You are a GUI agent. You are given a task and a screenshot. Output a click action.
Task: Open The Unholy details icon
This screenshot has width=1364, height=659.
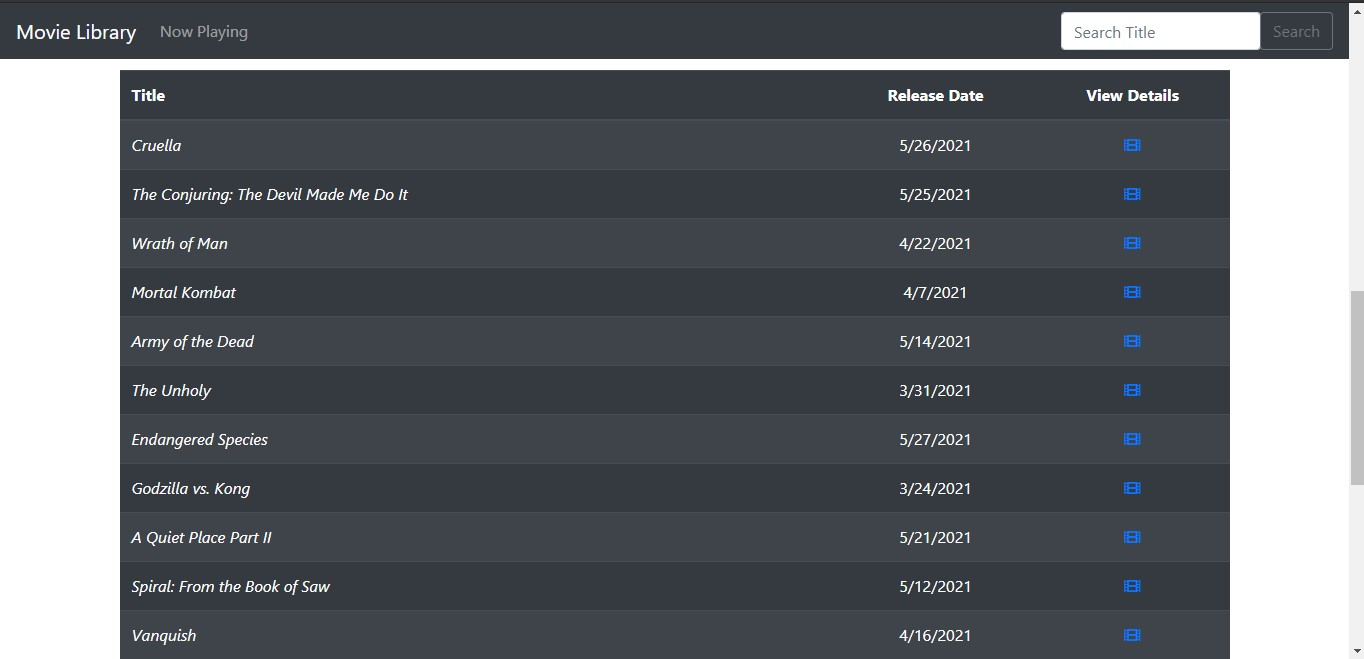click(x=1131, y=390)
